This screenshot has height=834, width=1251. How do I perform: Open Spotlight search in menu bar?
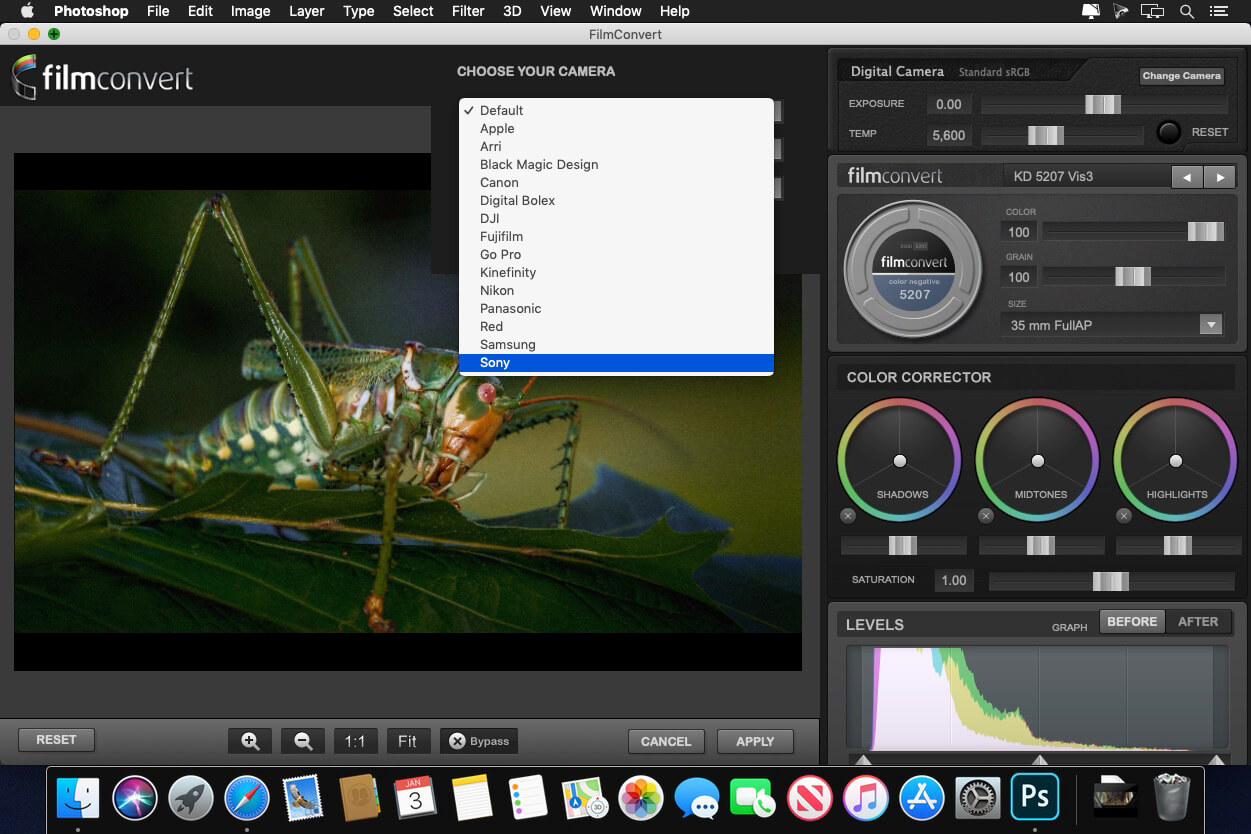coord(1187,11)
